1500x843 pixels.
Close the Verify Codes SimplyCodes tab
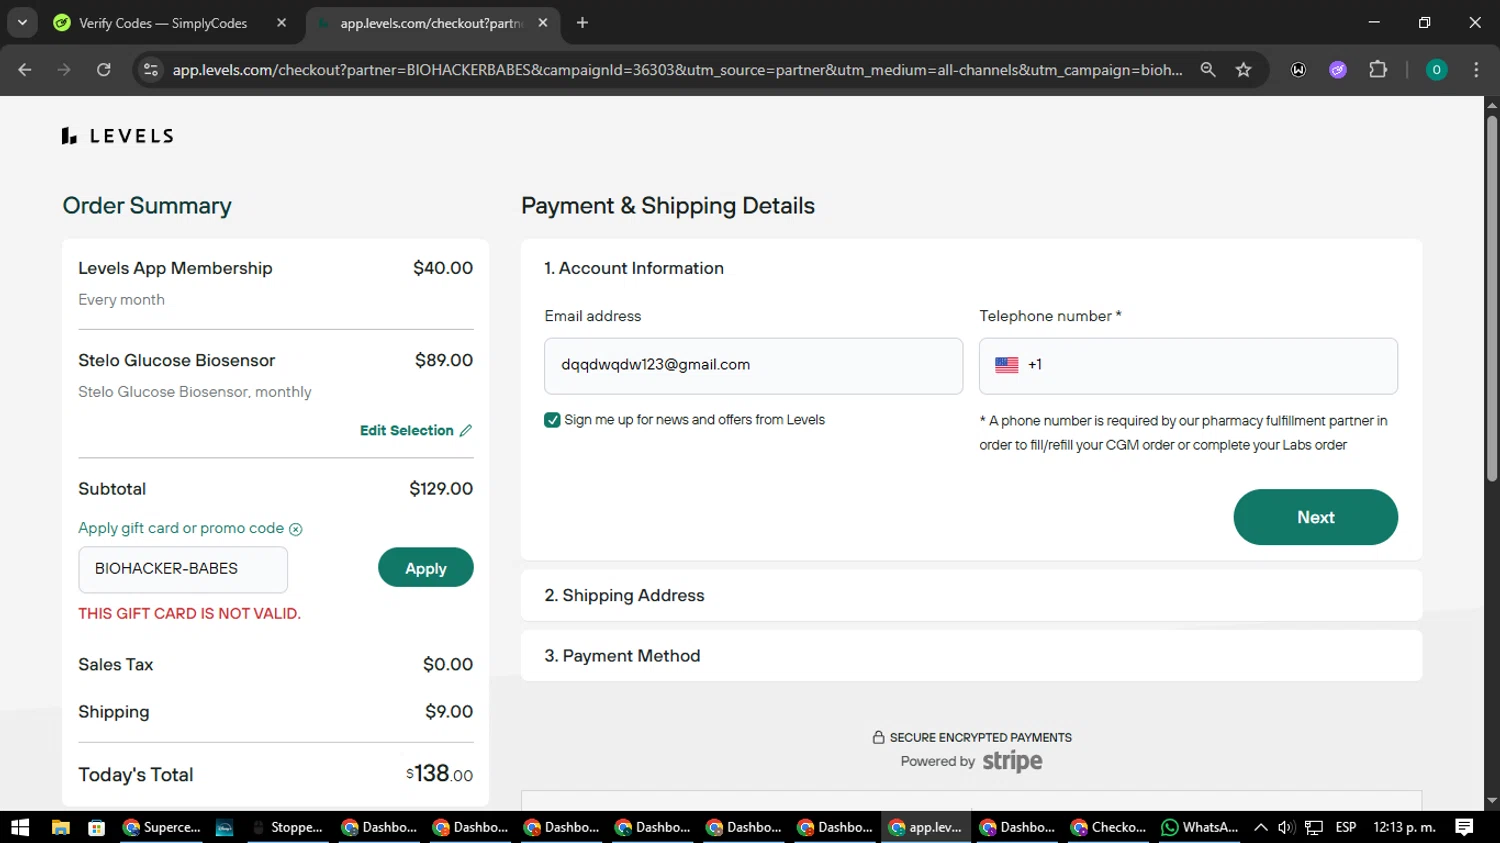click(x=281, y=22)
